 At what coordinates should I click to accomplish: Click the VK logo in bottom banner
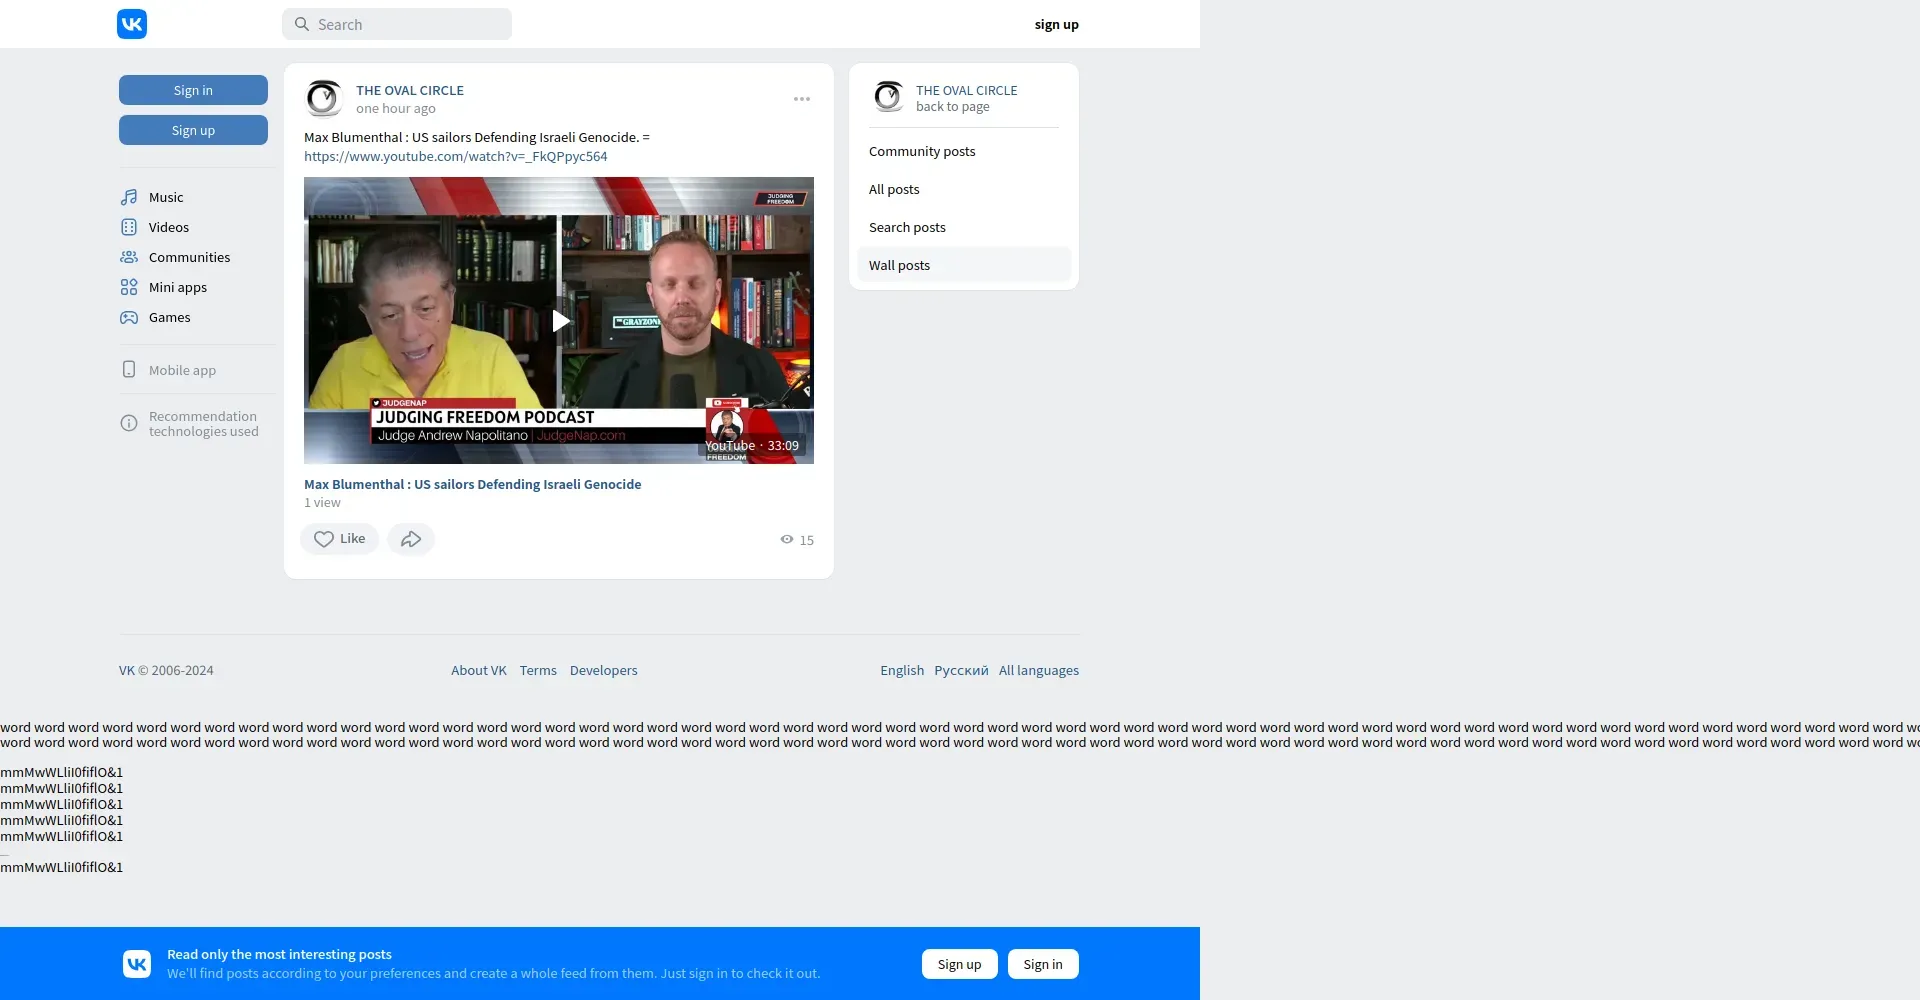137,964
